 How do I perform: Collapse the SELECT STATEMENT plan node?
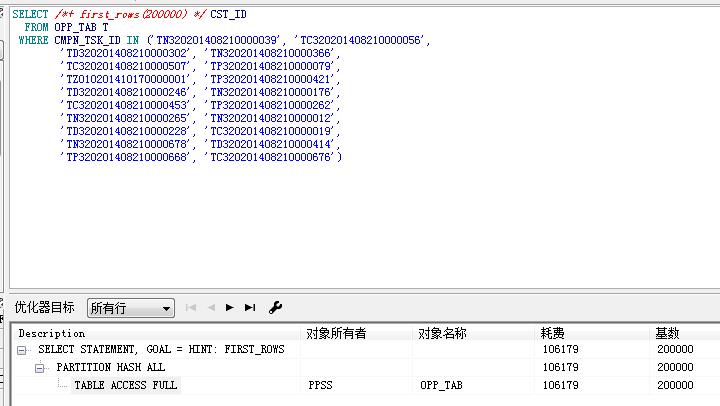pyautogui.click(x=22, y=350)
